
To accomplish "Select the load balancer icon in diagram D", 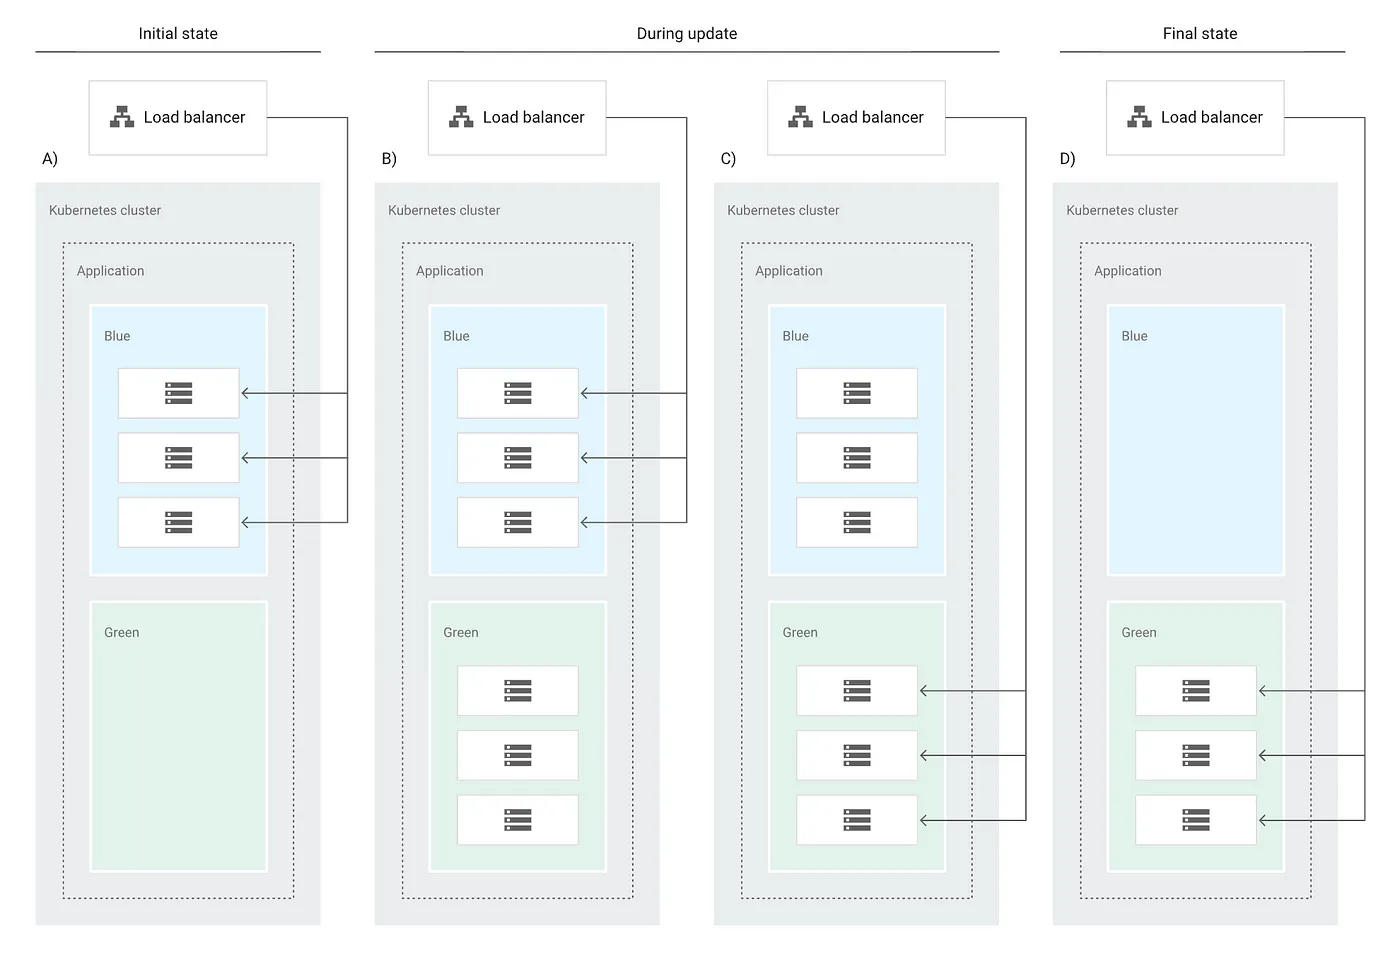I will [1139, 117].
